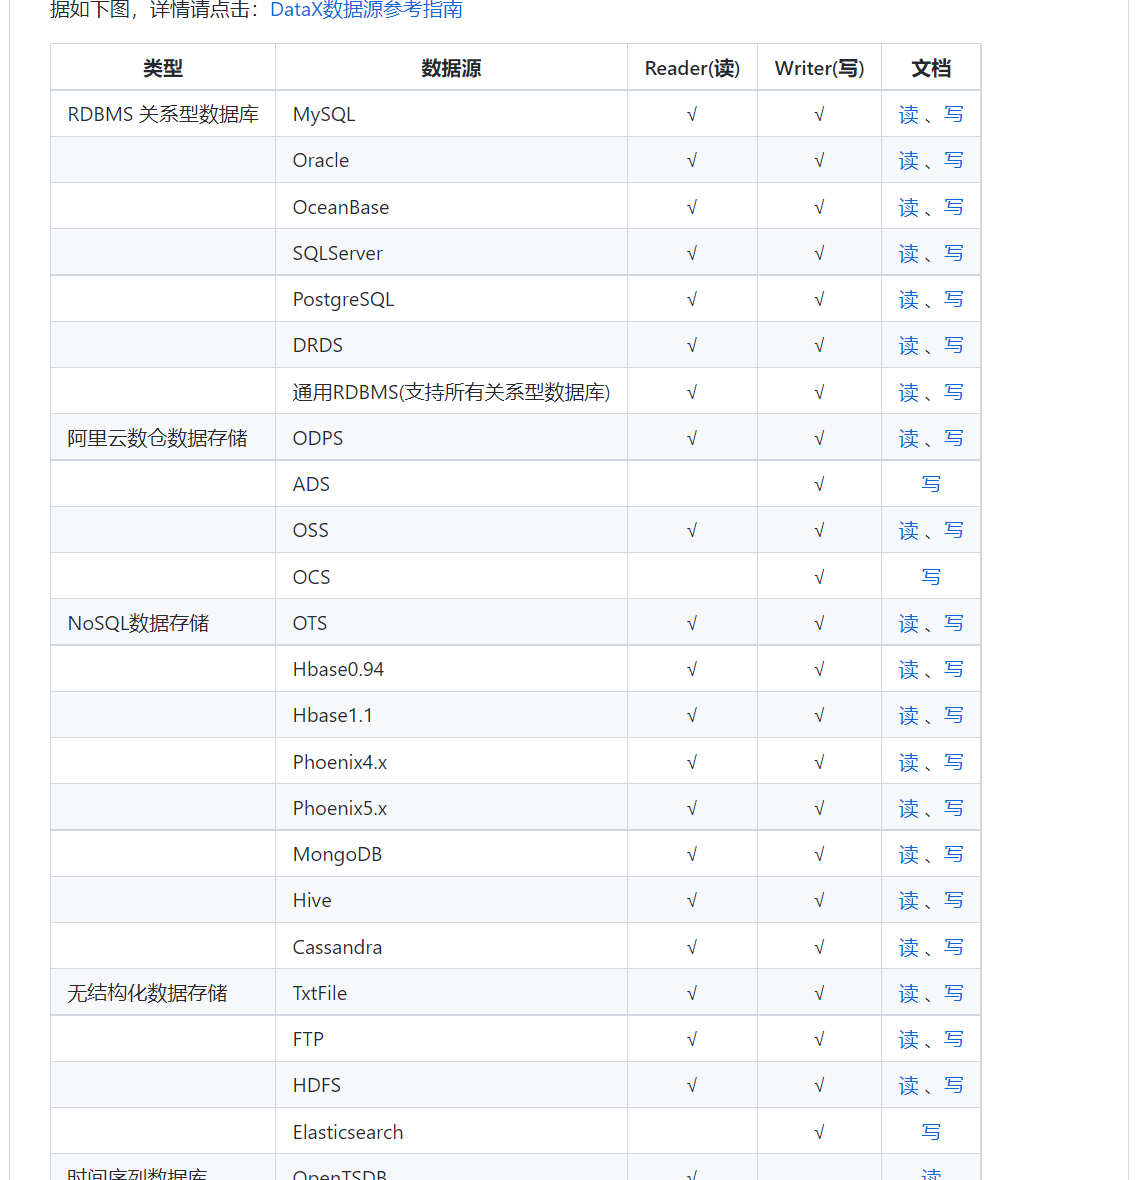Click the PostgreSQL data source cell
Screen dimensions: 1137x1180
(451, 300)
